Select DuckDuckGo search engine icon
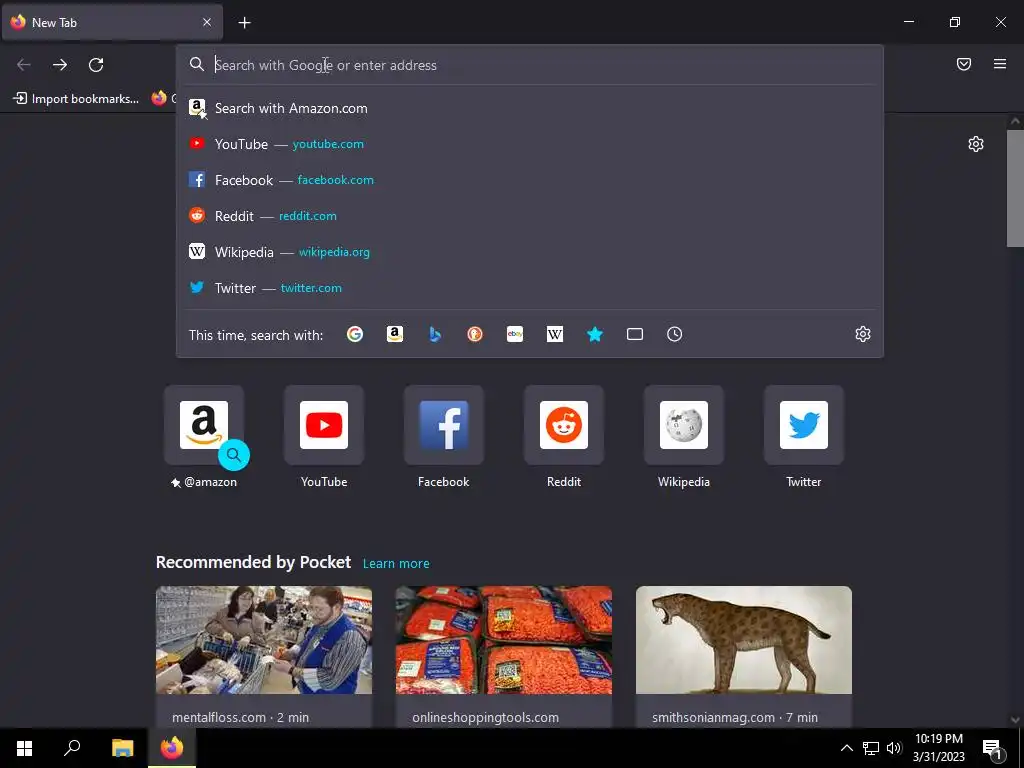The image size is (1024, 768). pyautogui.click(x=475, y=334)
